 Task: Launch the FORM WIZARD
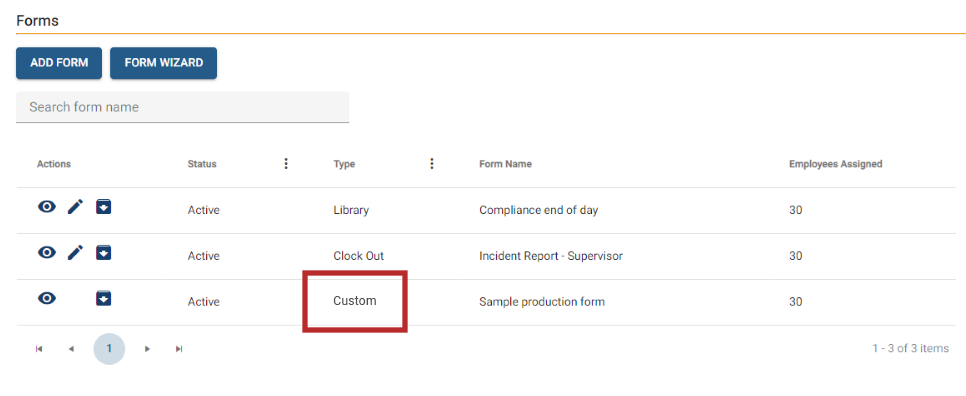tap(163, 63)
